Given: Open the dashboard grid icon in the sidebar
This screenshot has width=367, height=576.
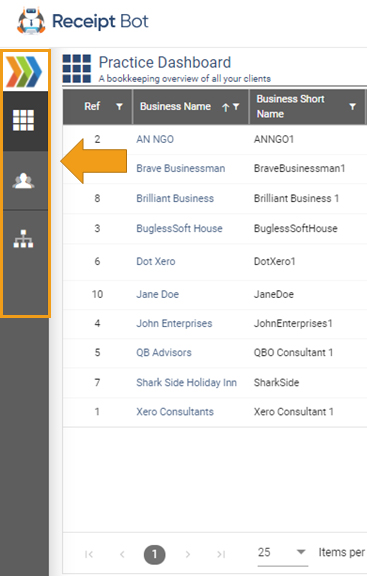Looking at the screenshot, I should click(24, 120).
